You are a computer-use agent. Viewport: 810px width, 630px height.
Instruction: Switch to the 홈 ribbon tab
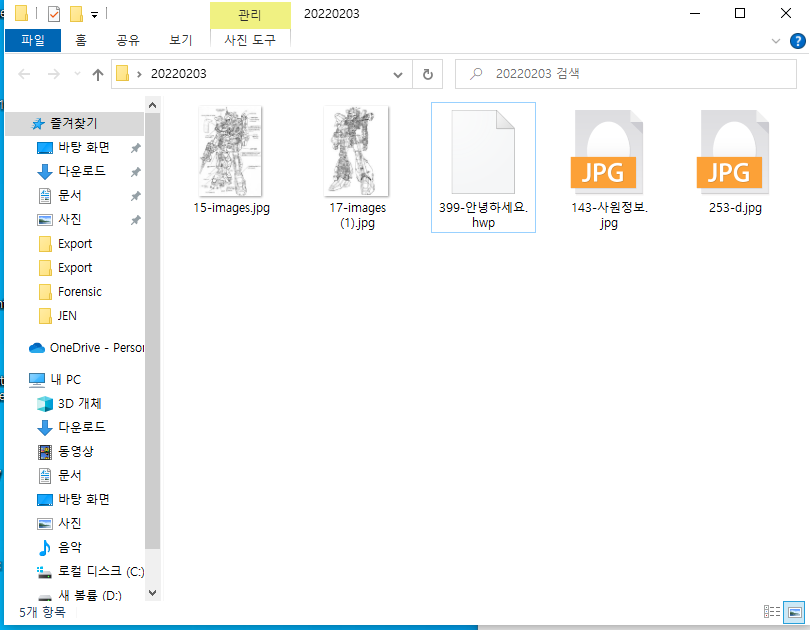[x=81, y=40]
